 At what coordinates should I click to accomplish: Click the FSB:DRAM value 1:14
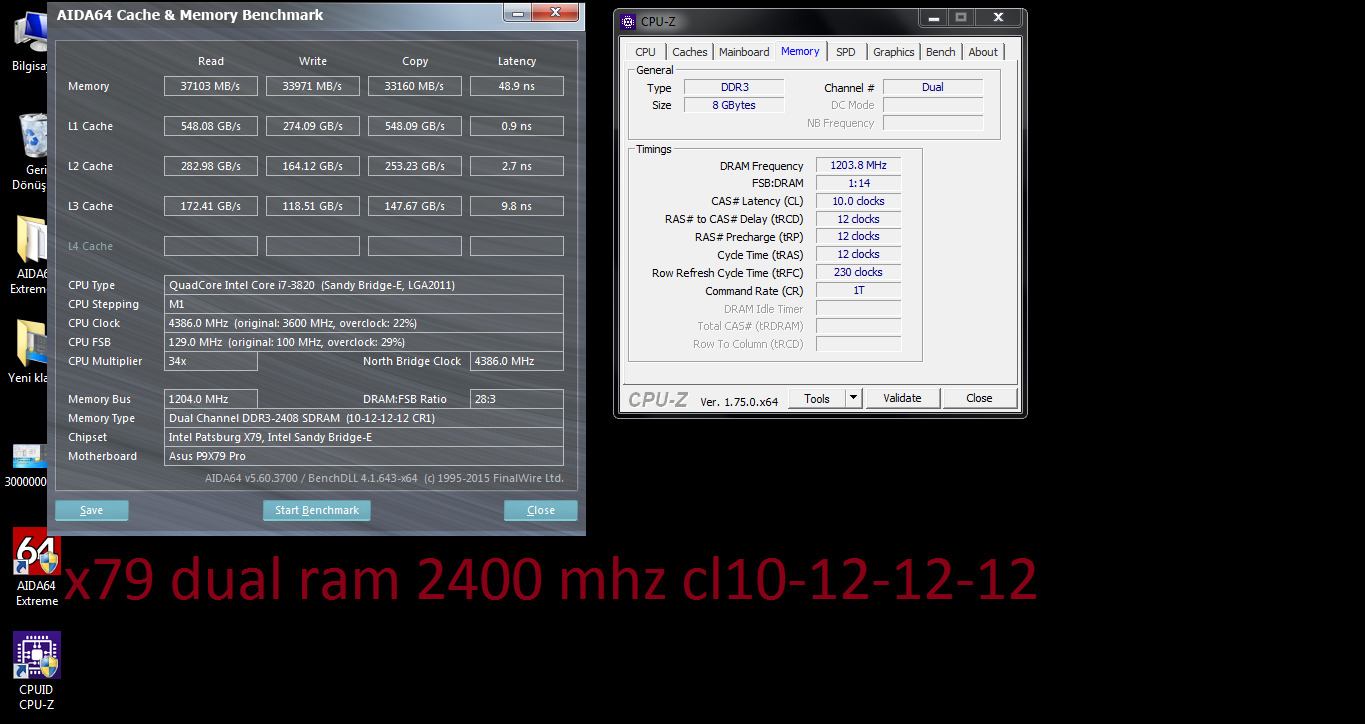click(858, 183)
